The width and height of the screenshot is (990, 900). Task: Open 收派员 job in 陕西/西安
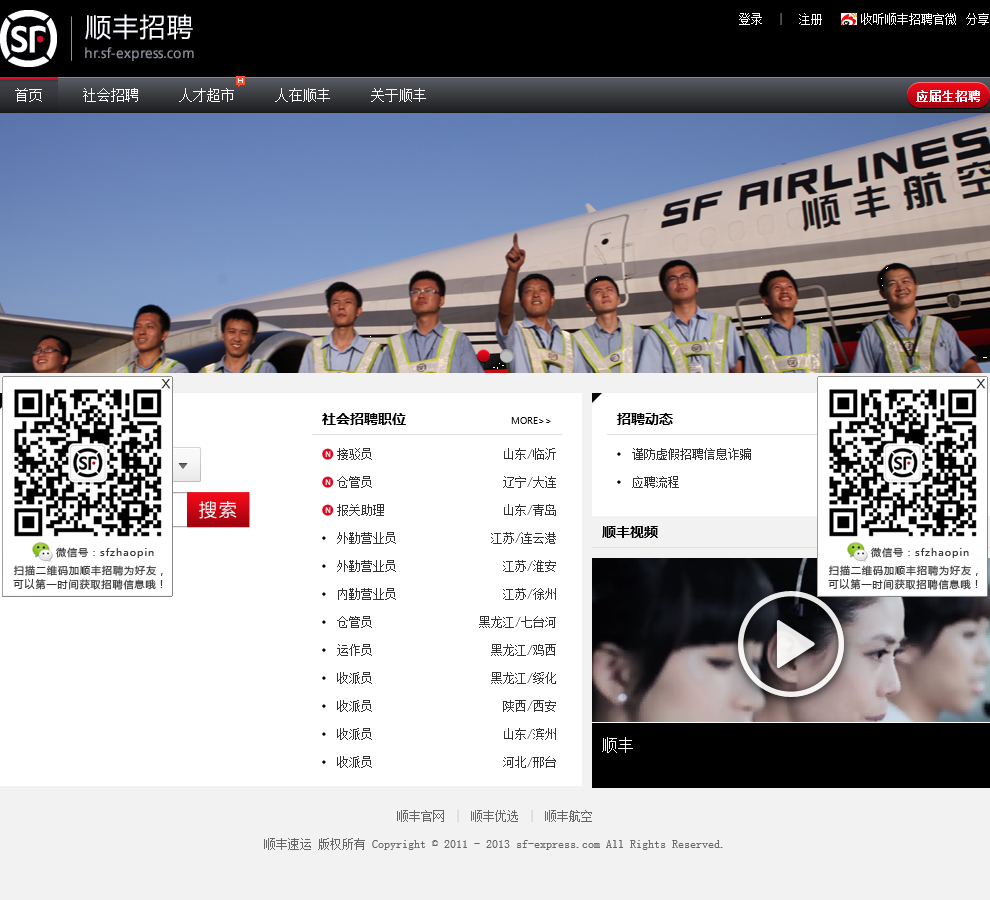[x=354, y=706]
